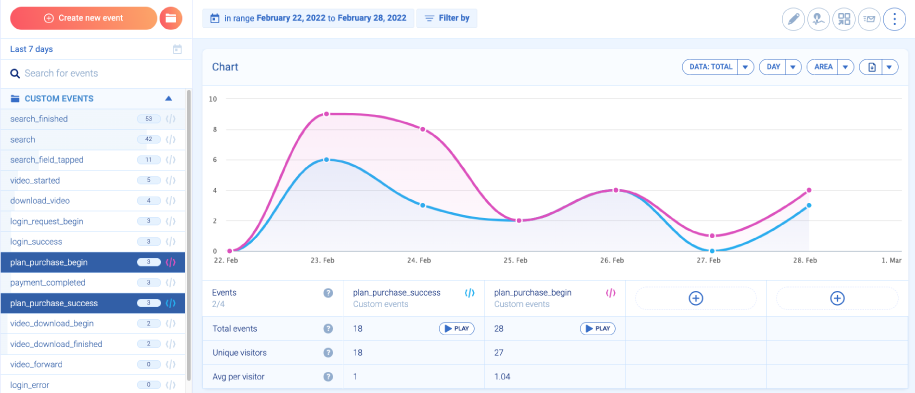The height and width of the screenshot is (393, 915).
Task: Open the QR code icon button
Action: [844, 19]
